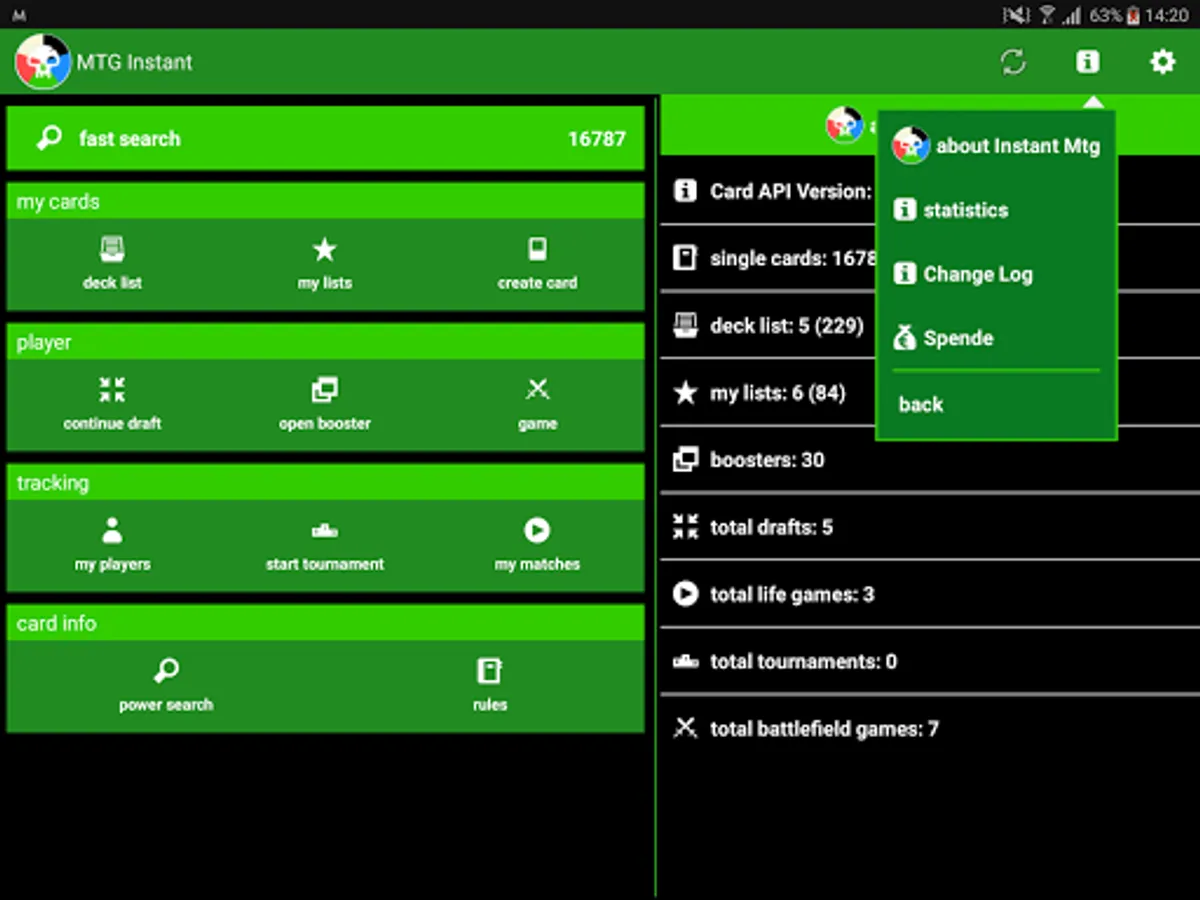Click the 'card info' section header

tap(325, 623)
